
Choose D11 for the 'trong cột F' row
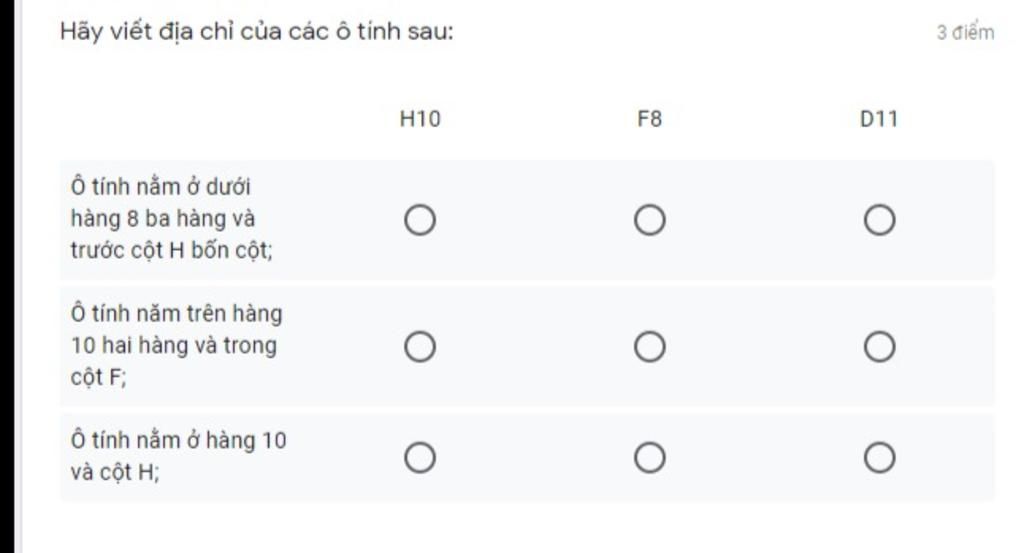coord(879,347)
